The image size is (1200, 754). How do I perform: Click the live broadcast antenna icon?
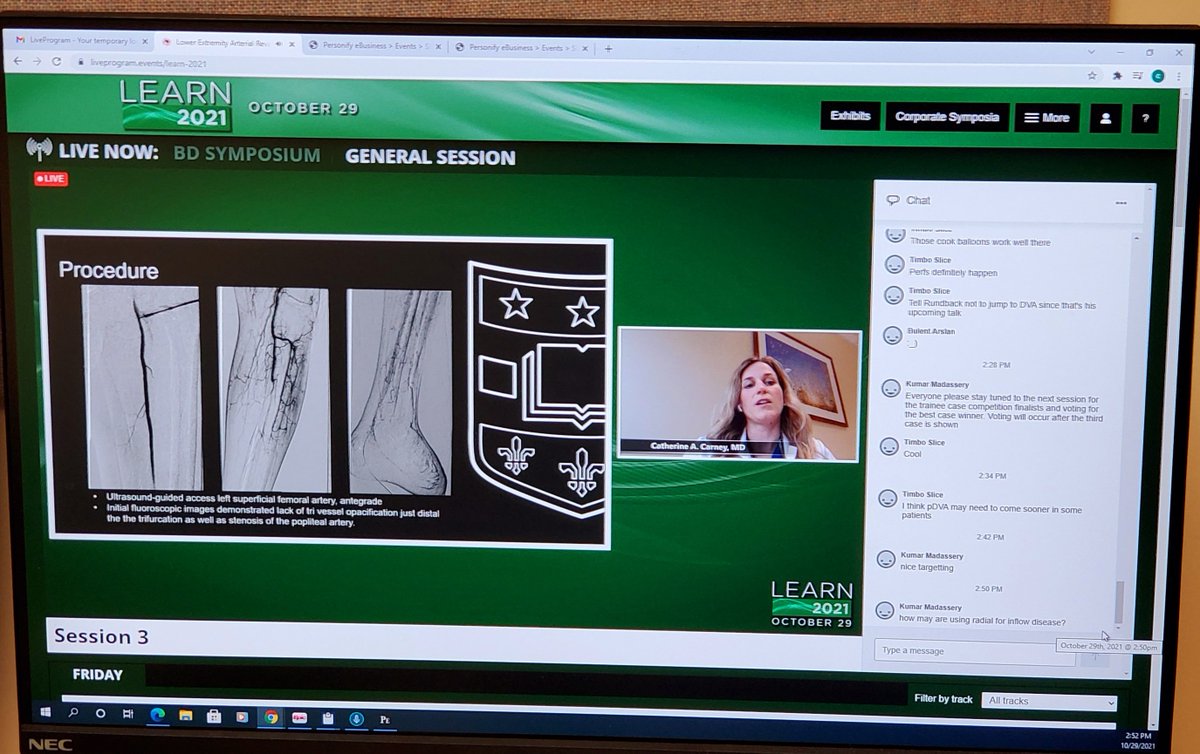tap(40, 150)
